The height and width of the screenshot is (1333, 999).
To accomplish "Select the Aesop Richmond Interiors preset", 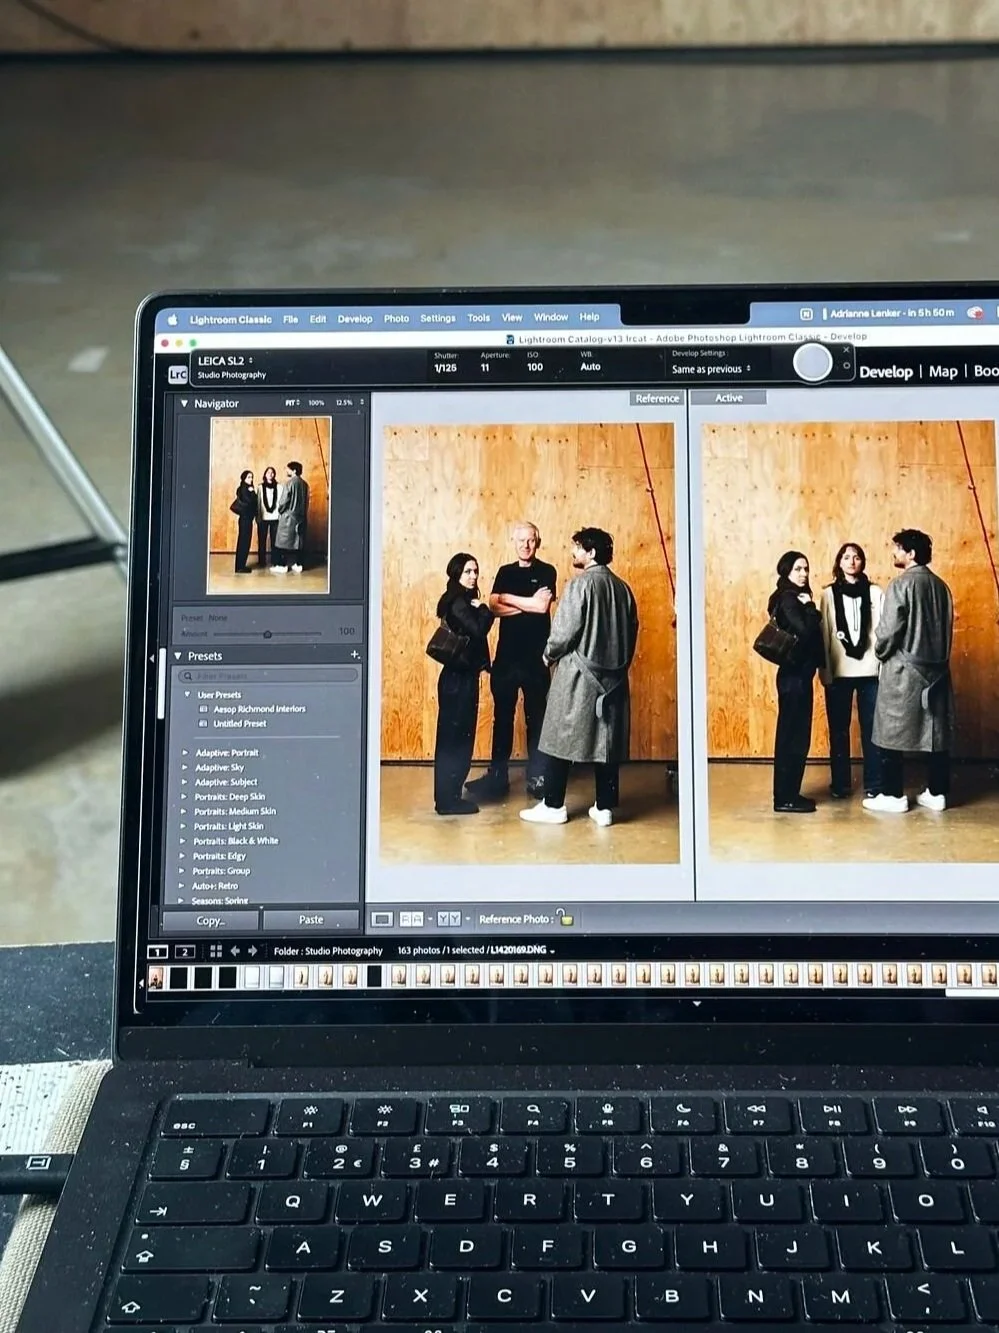I will click(x=259, y=709).
